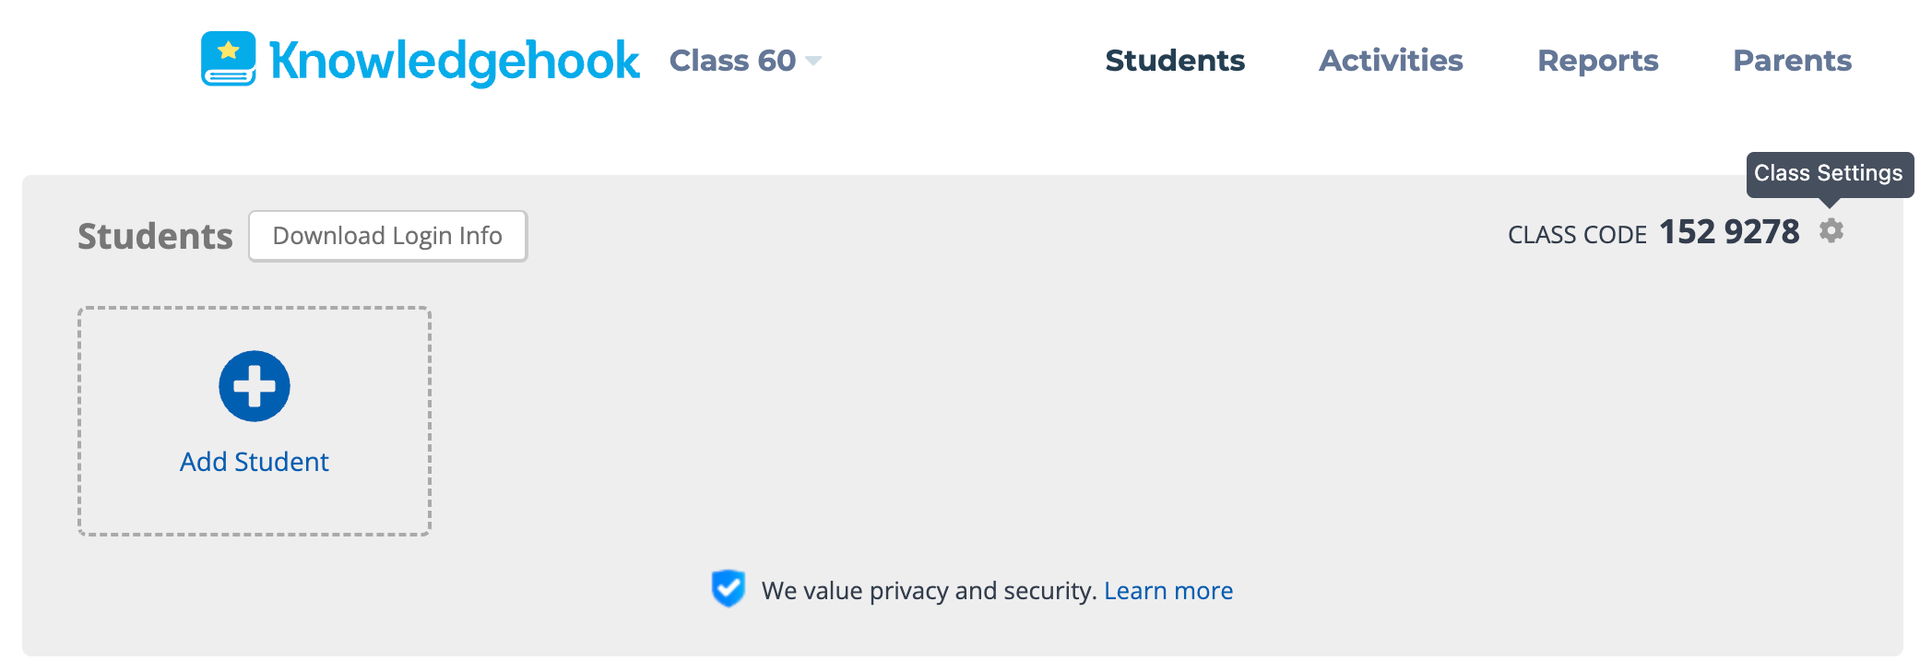
Task: Open Class Settings gear icon
Action: [x=1831, y=231]
